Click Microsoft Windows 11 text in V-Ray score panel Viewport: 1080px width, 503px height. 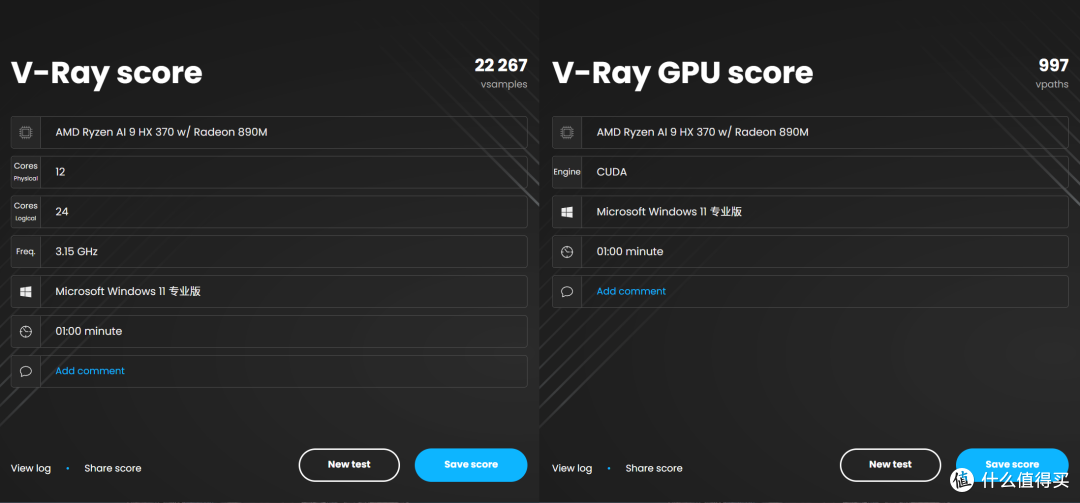coord(128,291)
